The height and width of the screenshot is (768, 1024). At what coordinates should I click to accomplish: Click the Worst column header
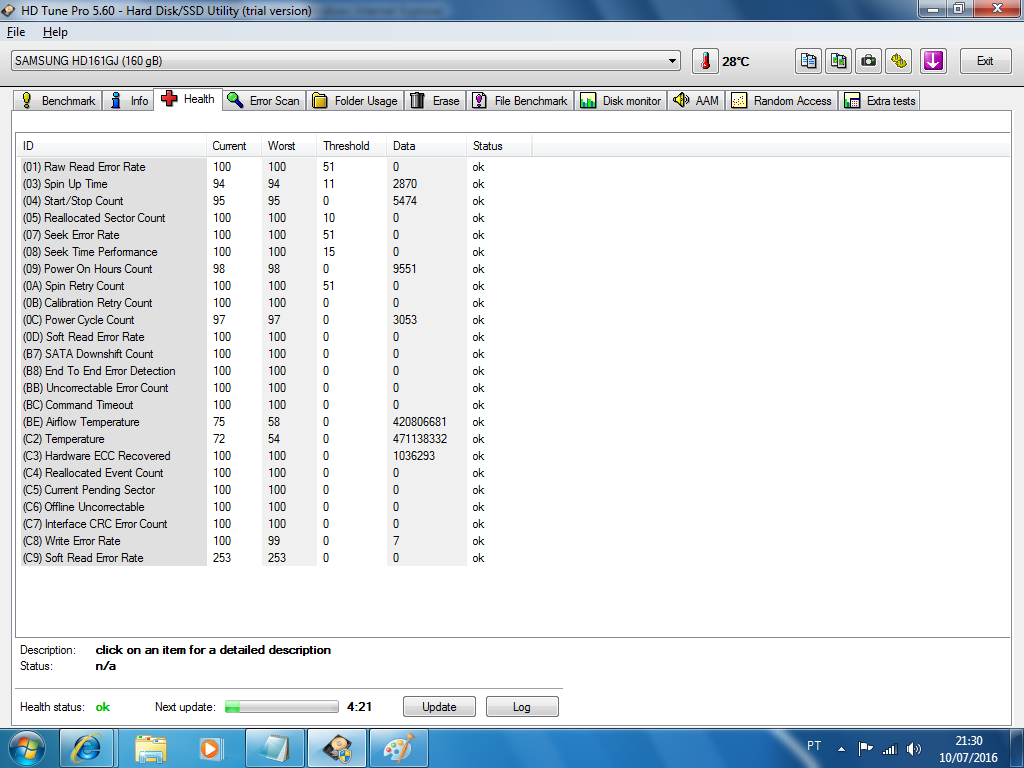[x=289, y=146]
